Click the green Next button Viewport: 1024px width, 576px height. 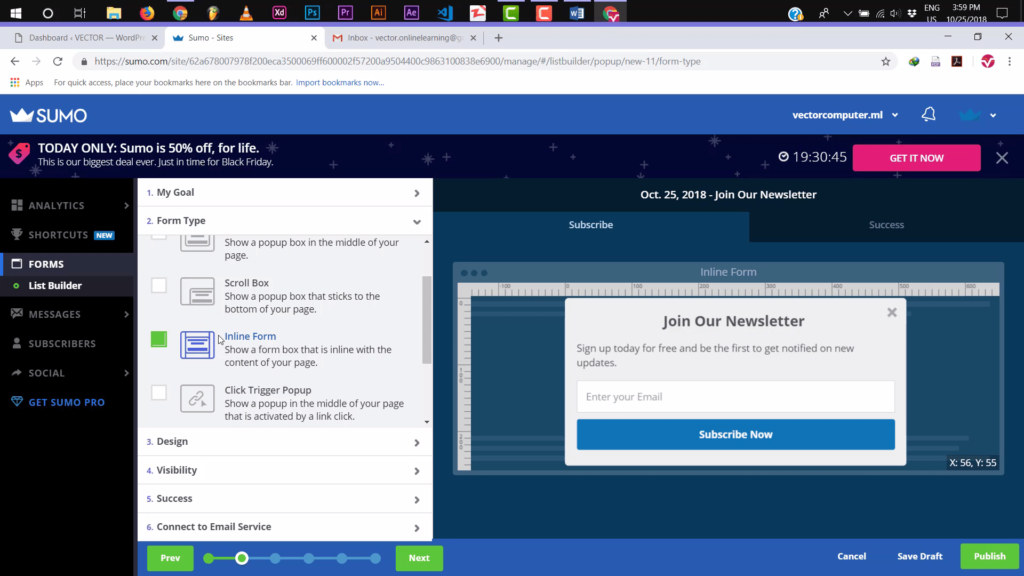coord(419,558)
